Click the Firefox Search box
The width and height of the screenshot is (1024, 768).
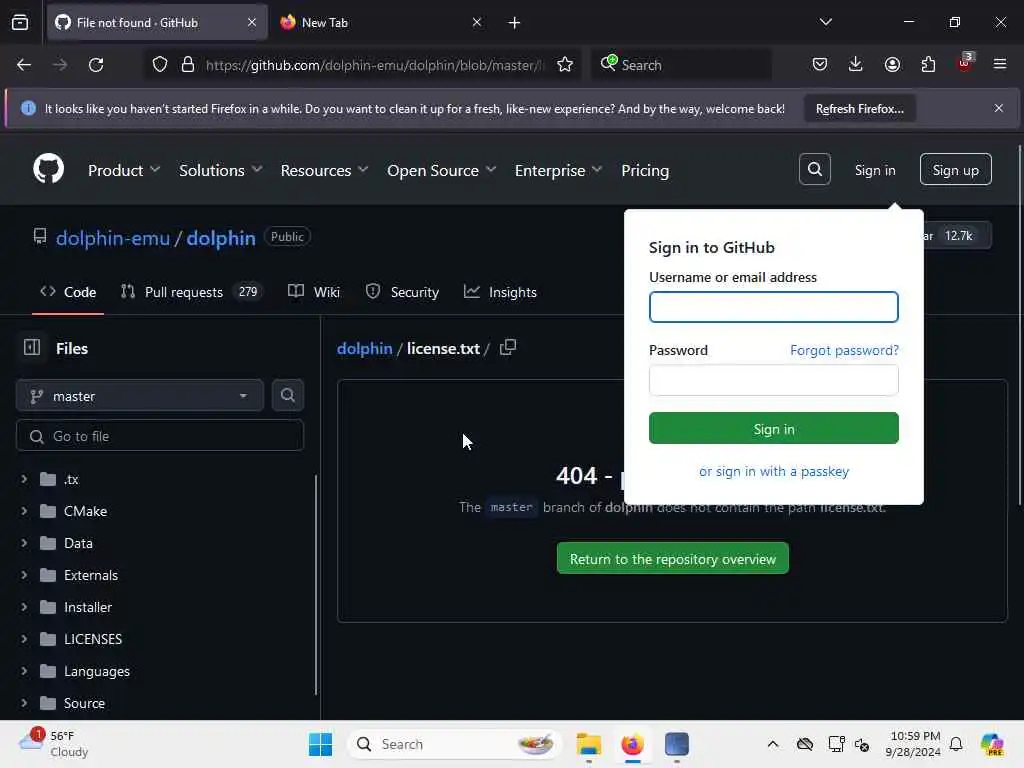pos(681,65)
